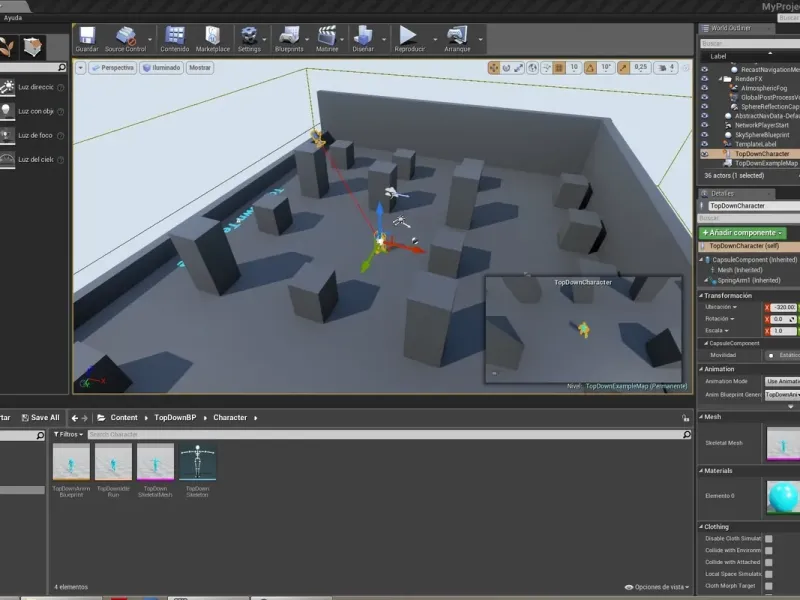This screenshot has height=600, width=800.
Task: Open the viewport options dropdown arrow
Action: click(x=81, y=67)
